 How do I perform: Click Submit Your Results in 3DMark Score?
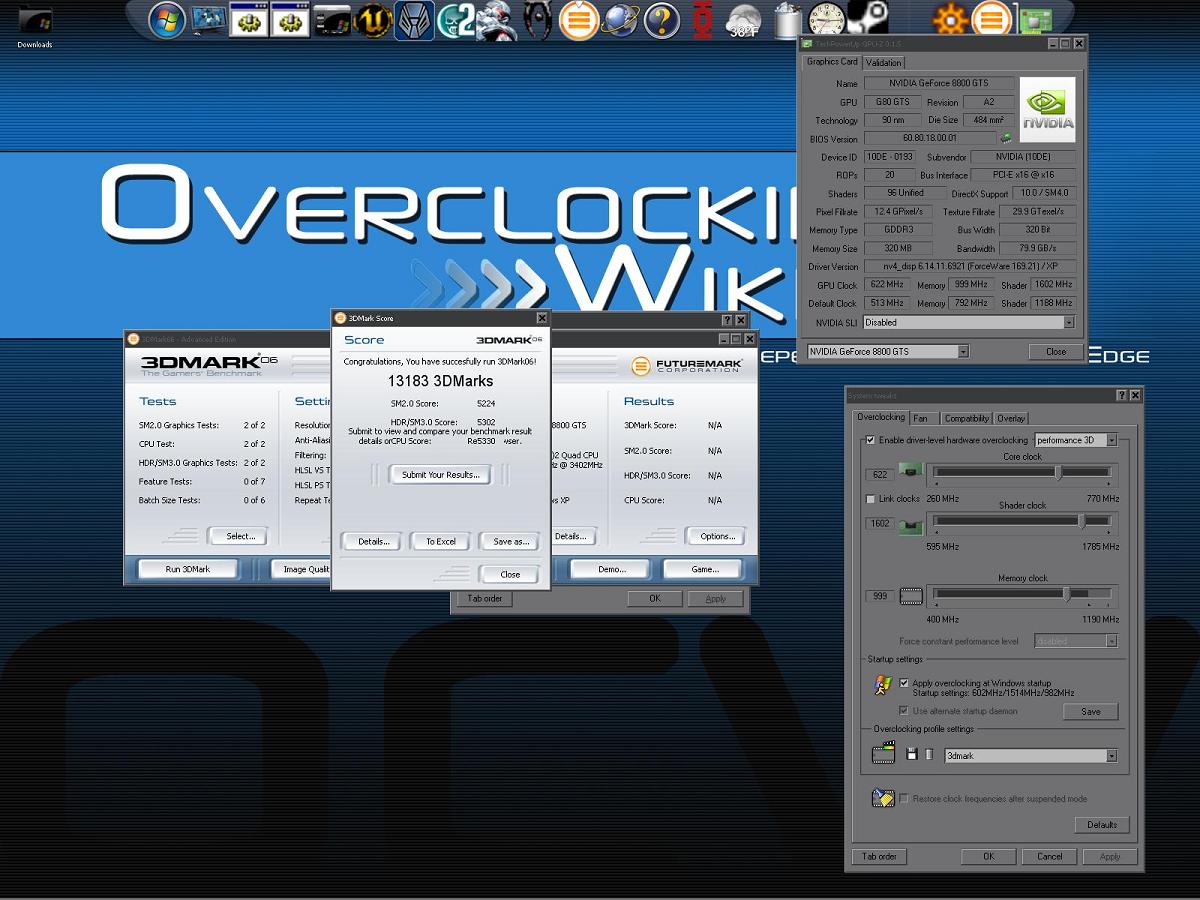click(440, 475)
